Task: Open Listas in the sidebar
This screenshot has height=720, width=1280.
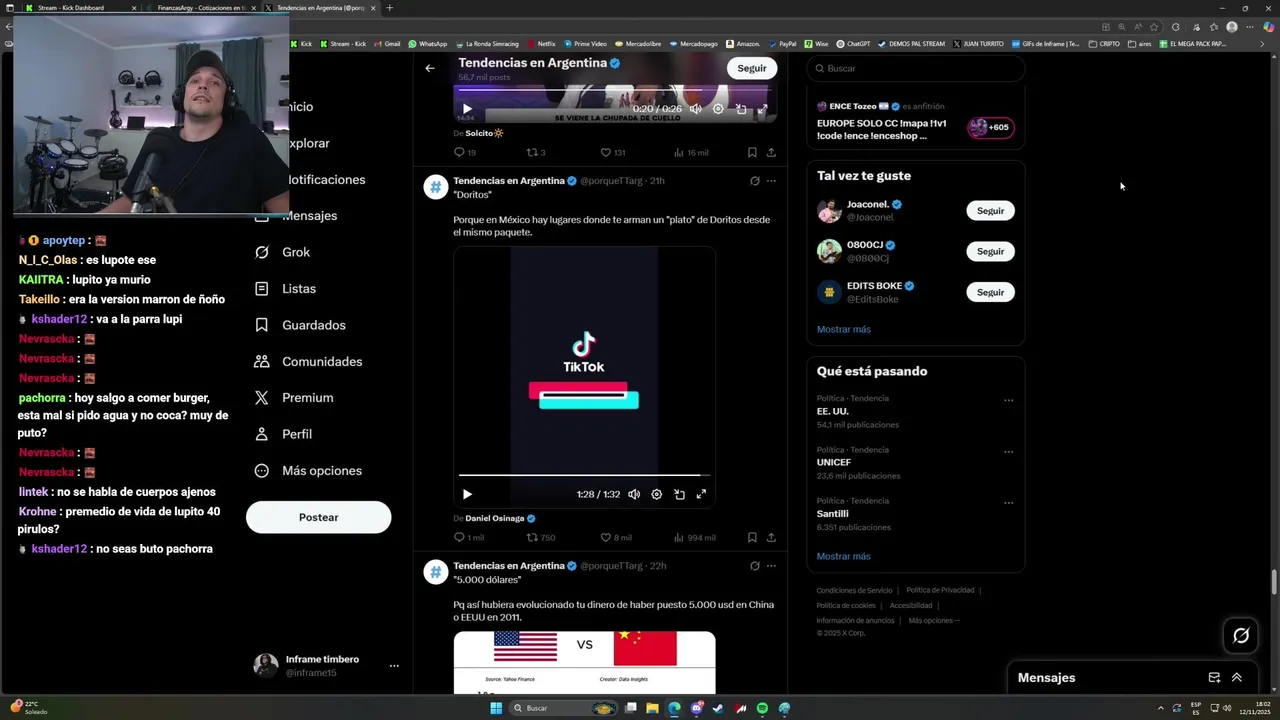Action: (286, 288)
